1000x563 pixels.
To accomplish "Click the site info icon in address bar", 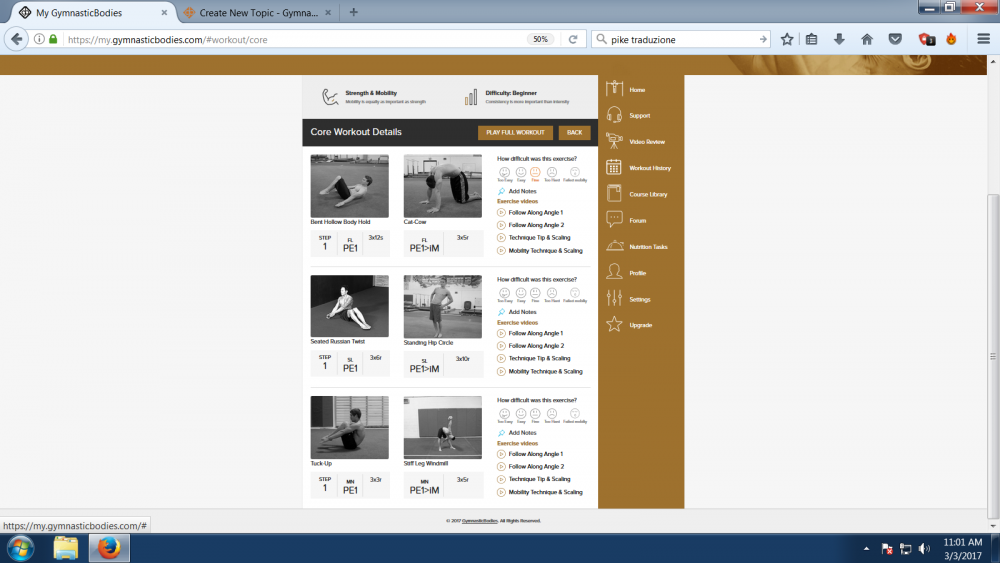I will click(x=39, y=39).
